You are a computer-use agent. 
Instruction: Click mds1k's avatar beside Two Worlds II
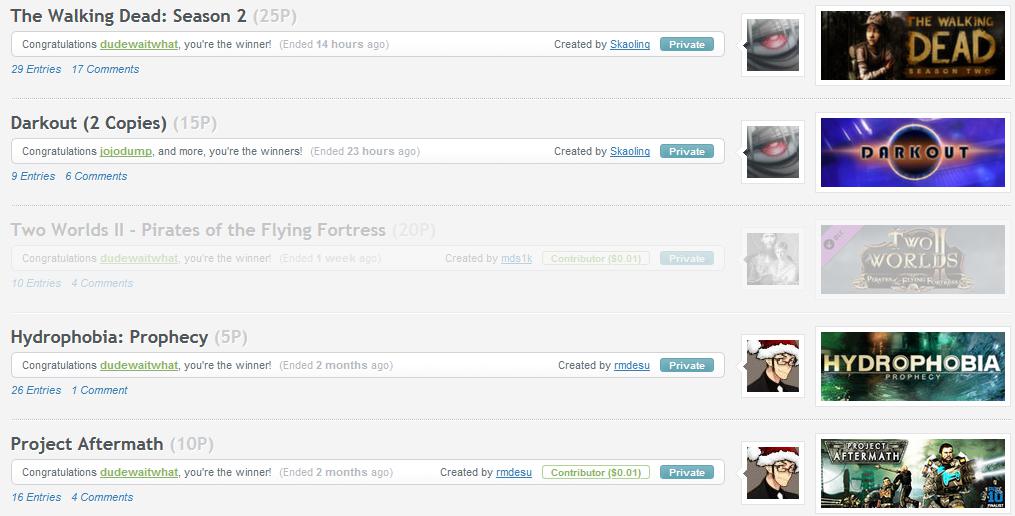pyautogui.click(x=772, y=259)
